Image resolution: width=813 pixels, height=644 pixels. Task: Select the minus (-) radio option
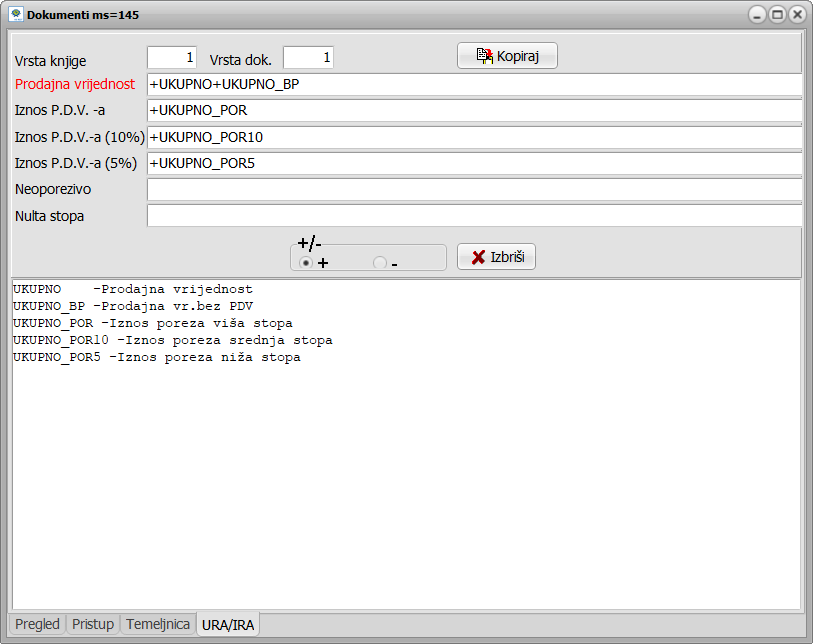(x=380, y=263)
